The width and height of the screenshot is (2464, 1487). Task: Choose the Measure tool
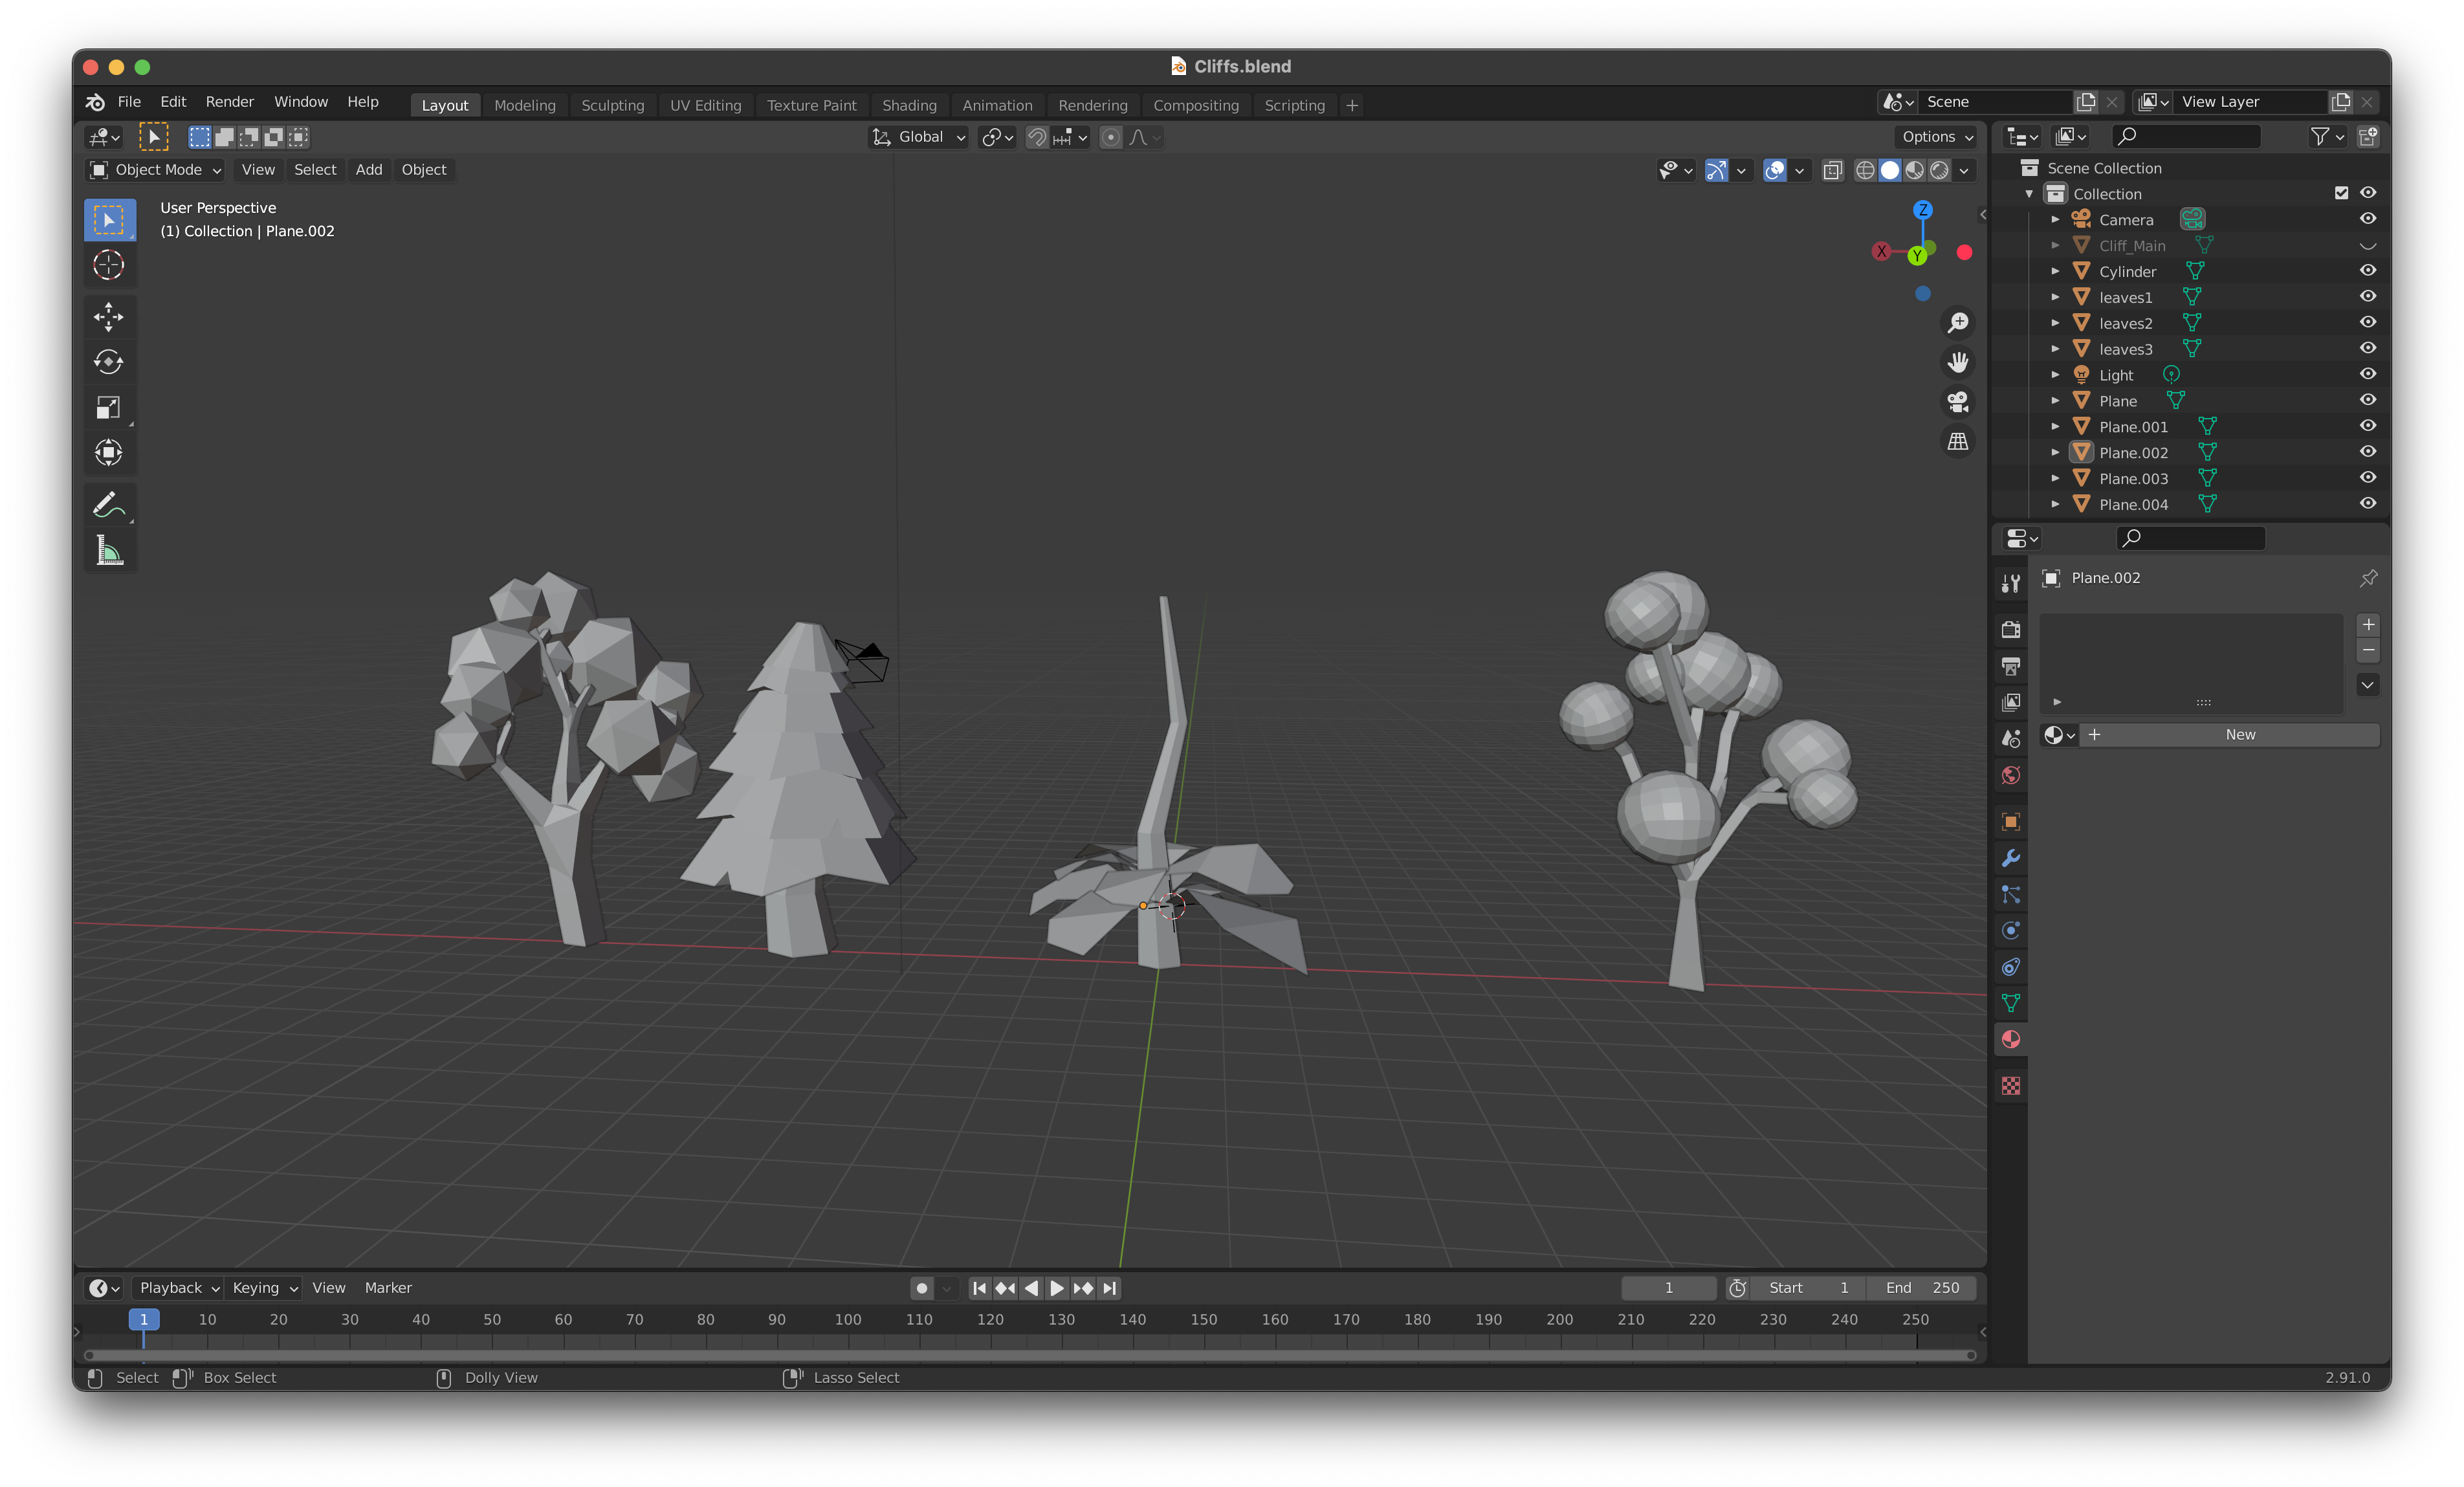click(108, 550)
